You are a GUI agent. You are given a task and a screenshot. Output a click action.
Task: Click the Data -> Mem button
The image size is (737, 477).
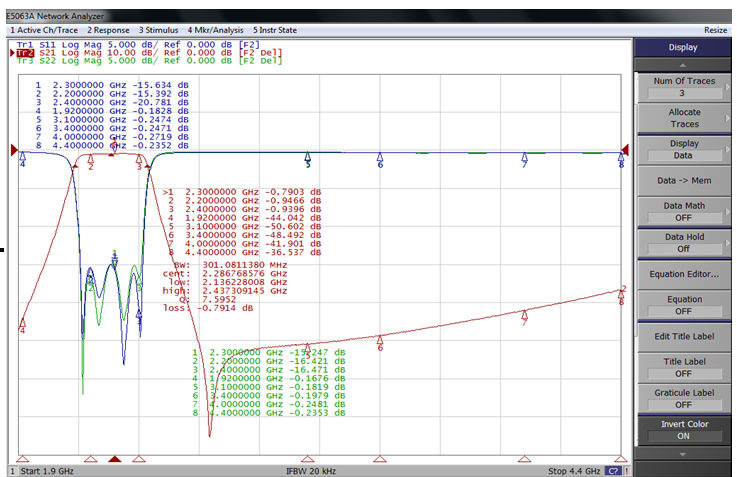683,181
